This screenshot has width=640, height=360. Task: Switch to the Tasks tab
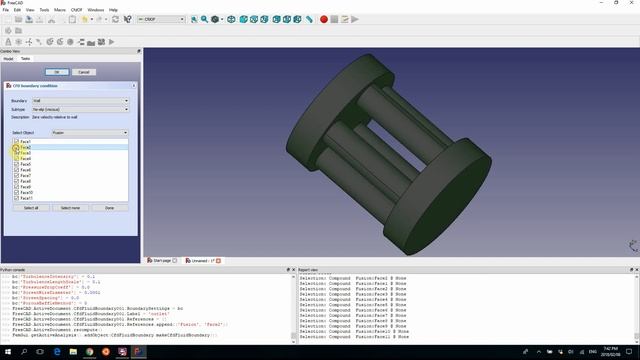25,59
